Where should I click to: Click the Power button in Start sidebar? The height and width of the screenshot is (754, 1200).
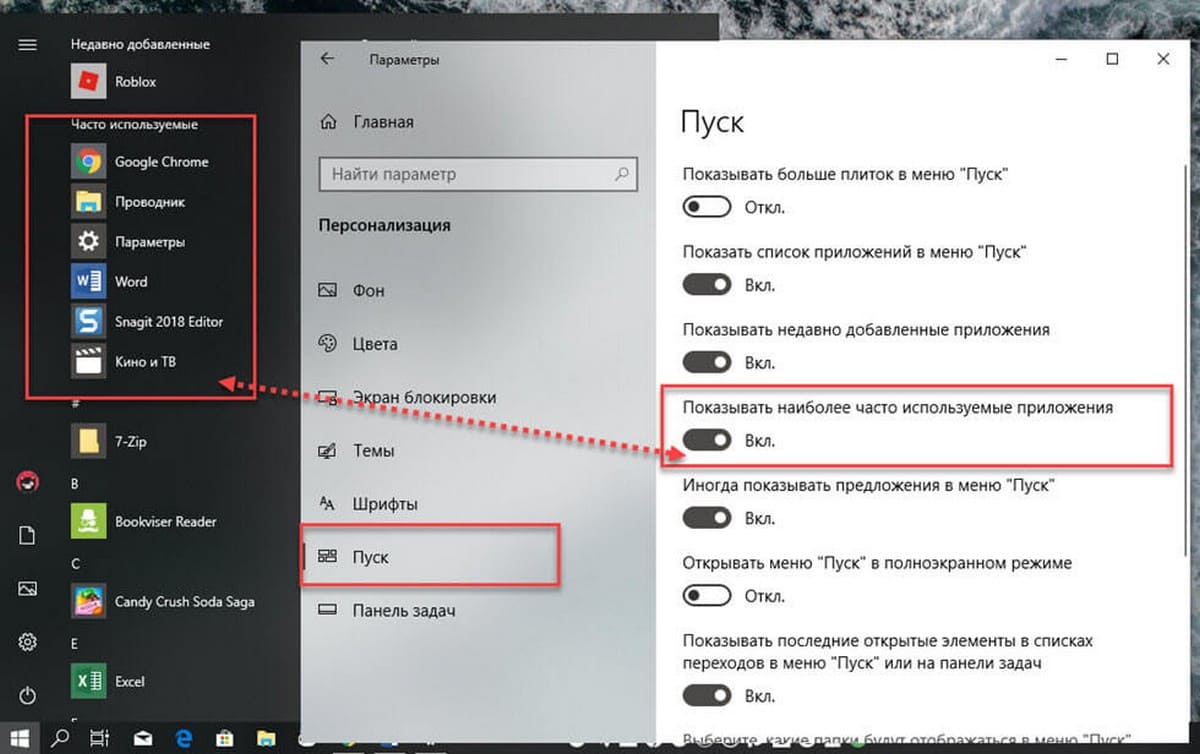[27, 694]
